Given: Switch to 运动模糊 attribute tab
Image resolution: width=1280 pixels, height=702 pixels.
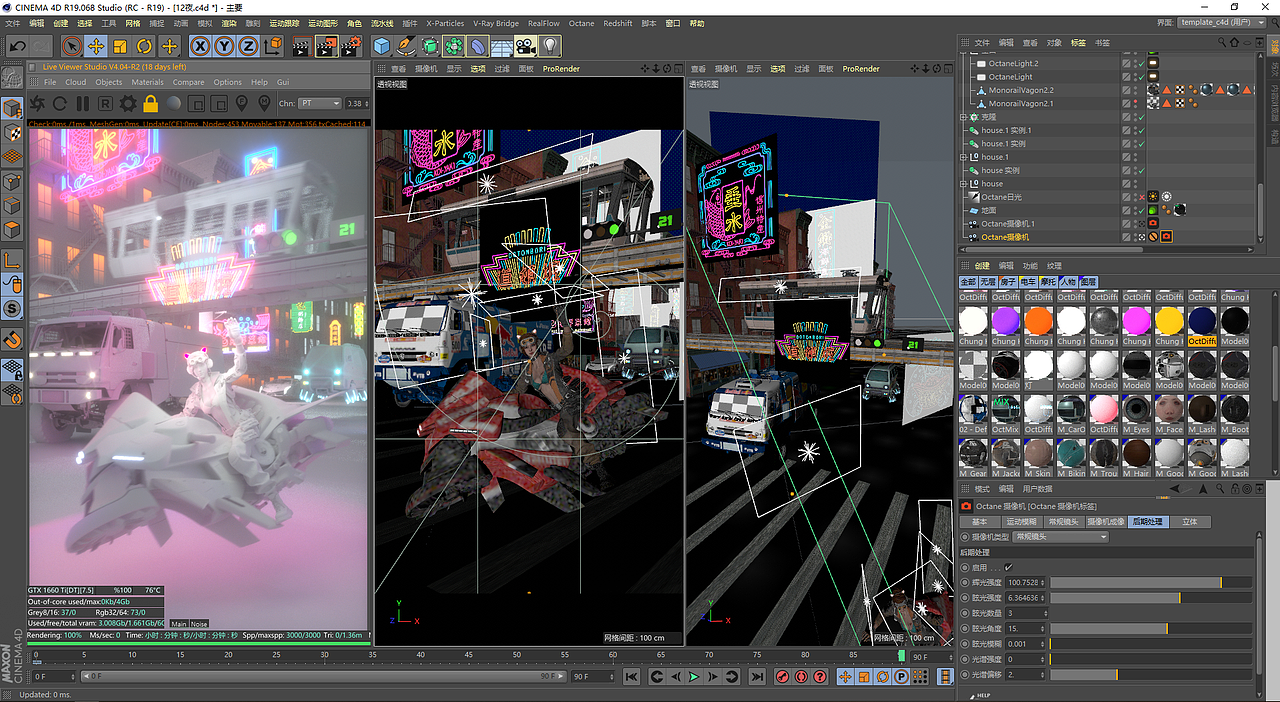Looking at the screenshot, I should tap(1021, 522).
